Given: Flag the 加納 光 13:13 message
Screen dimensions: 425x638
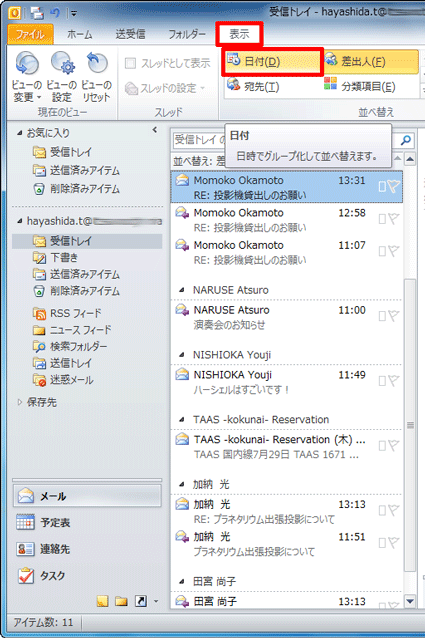Looking at the screenshot, I should tap(394, 510).
